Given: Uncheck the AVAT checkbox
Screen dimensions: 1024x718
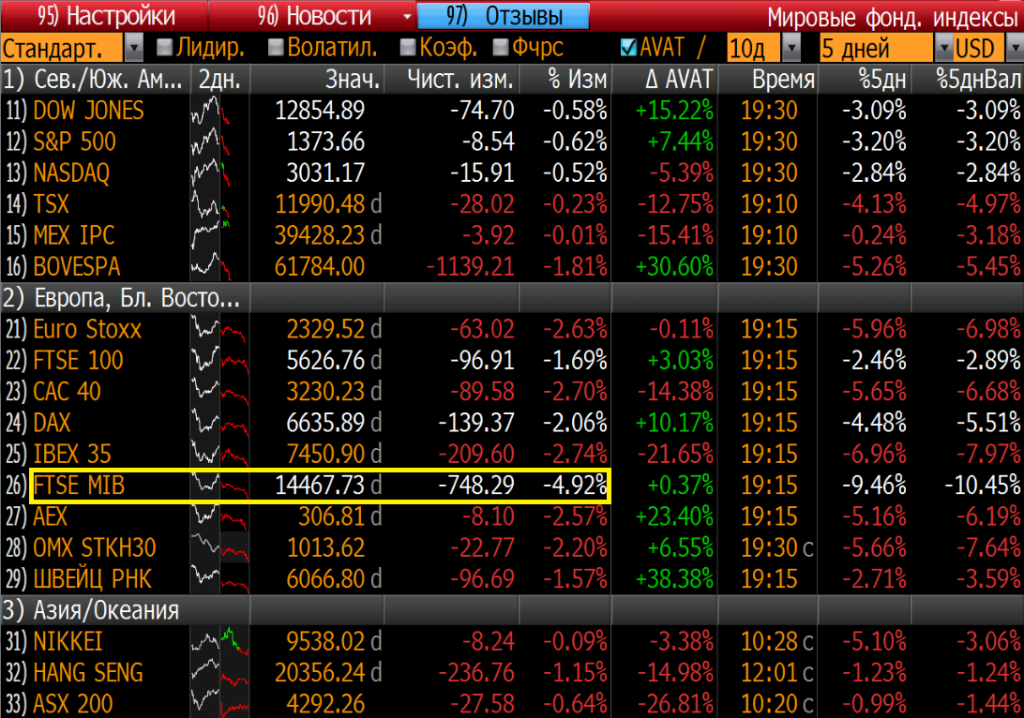Looking at the screenshot, I should [628, 47].
